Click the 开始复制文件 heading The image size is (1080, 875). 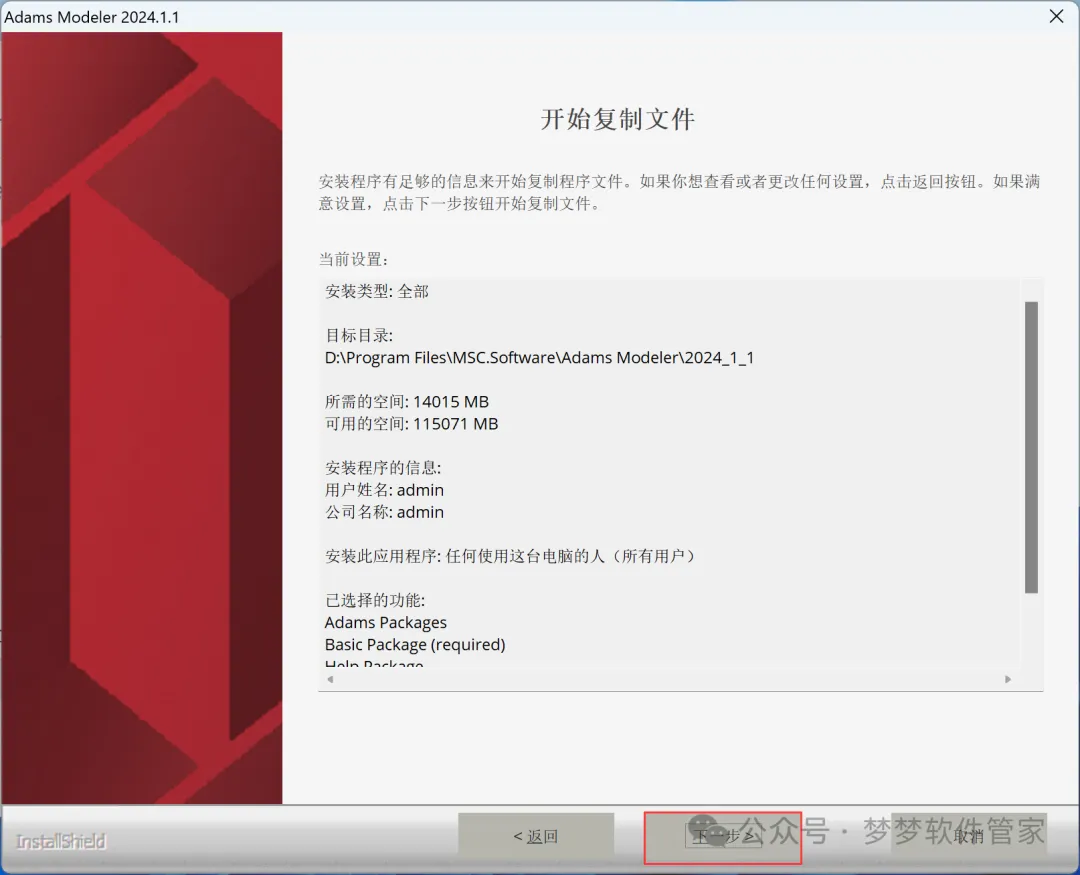[618, 119]
